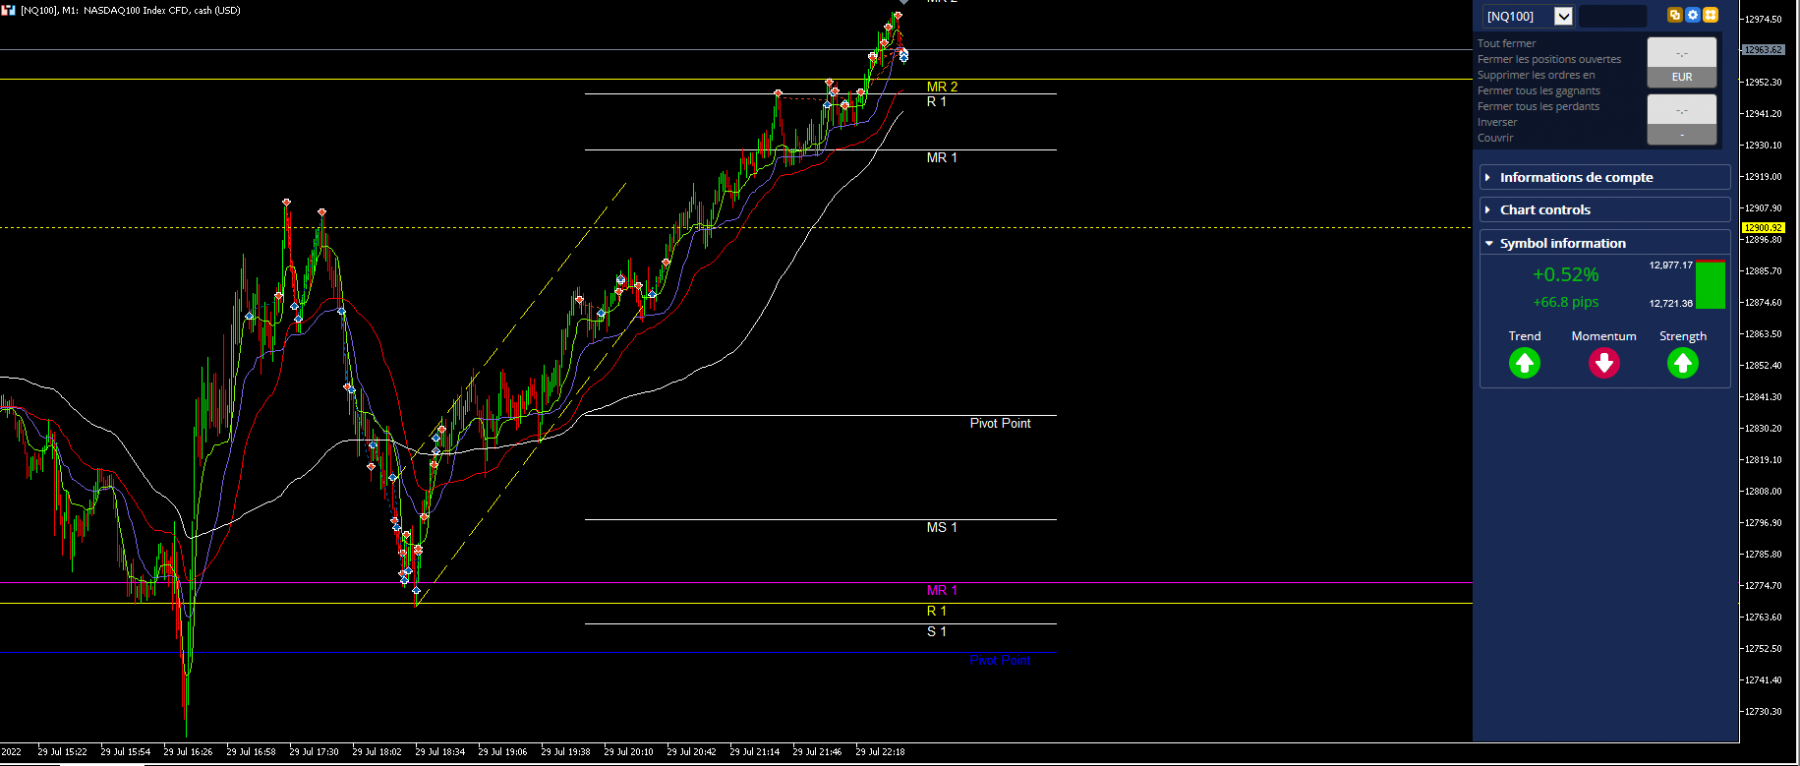Screen dimensions: 1800x766
Task: Click the Inverser option
Action: pyautogui.click(x=1497, y=122)
